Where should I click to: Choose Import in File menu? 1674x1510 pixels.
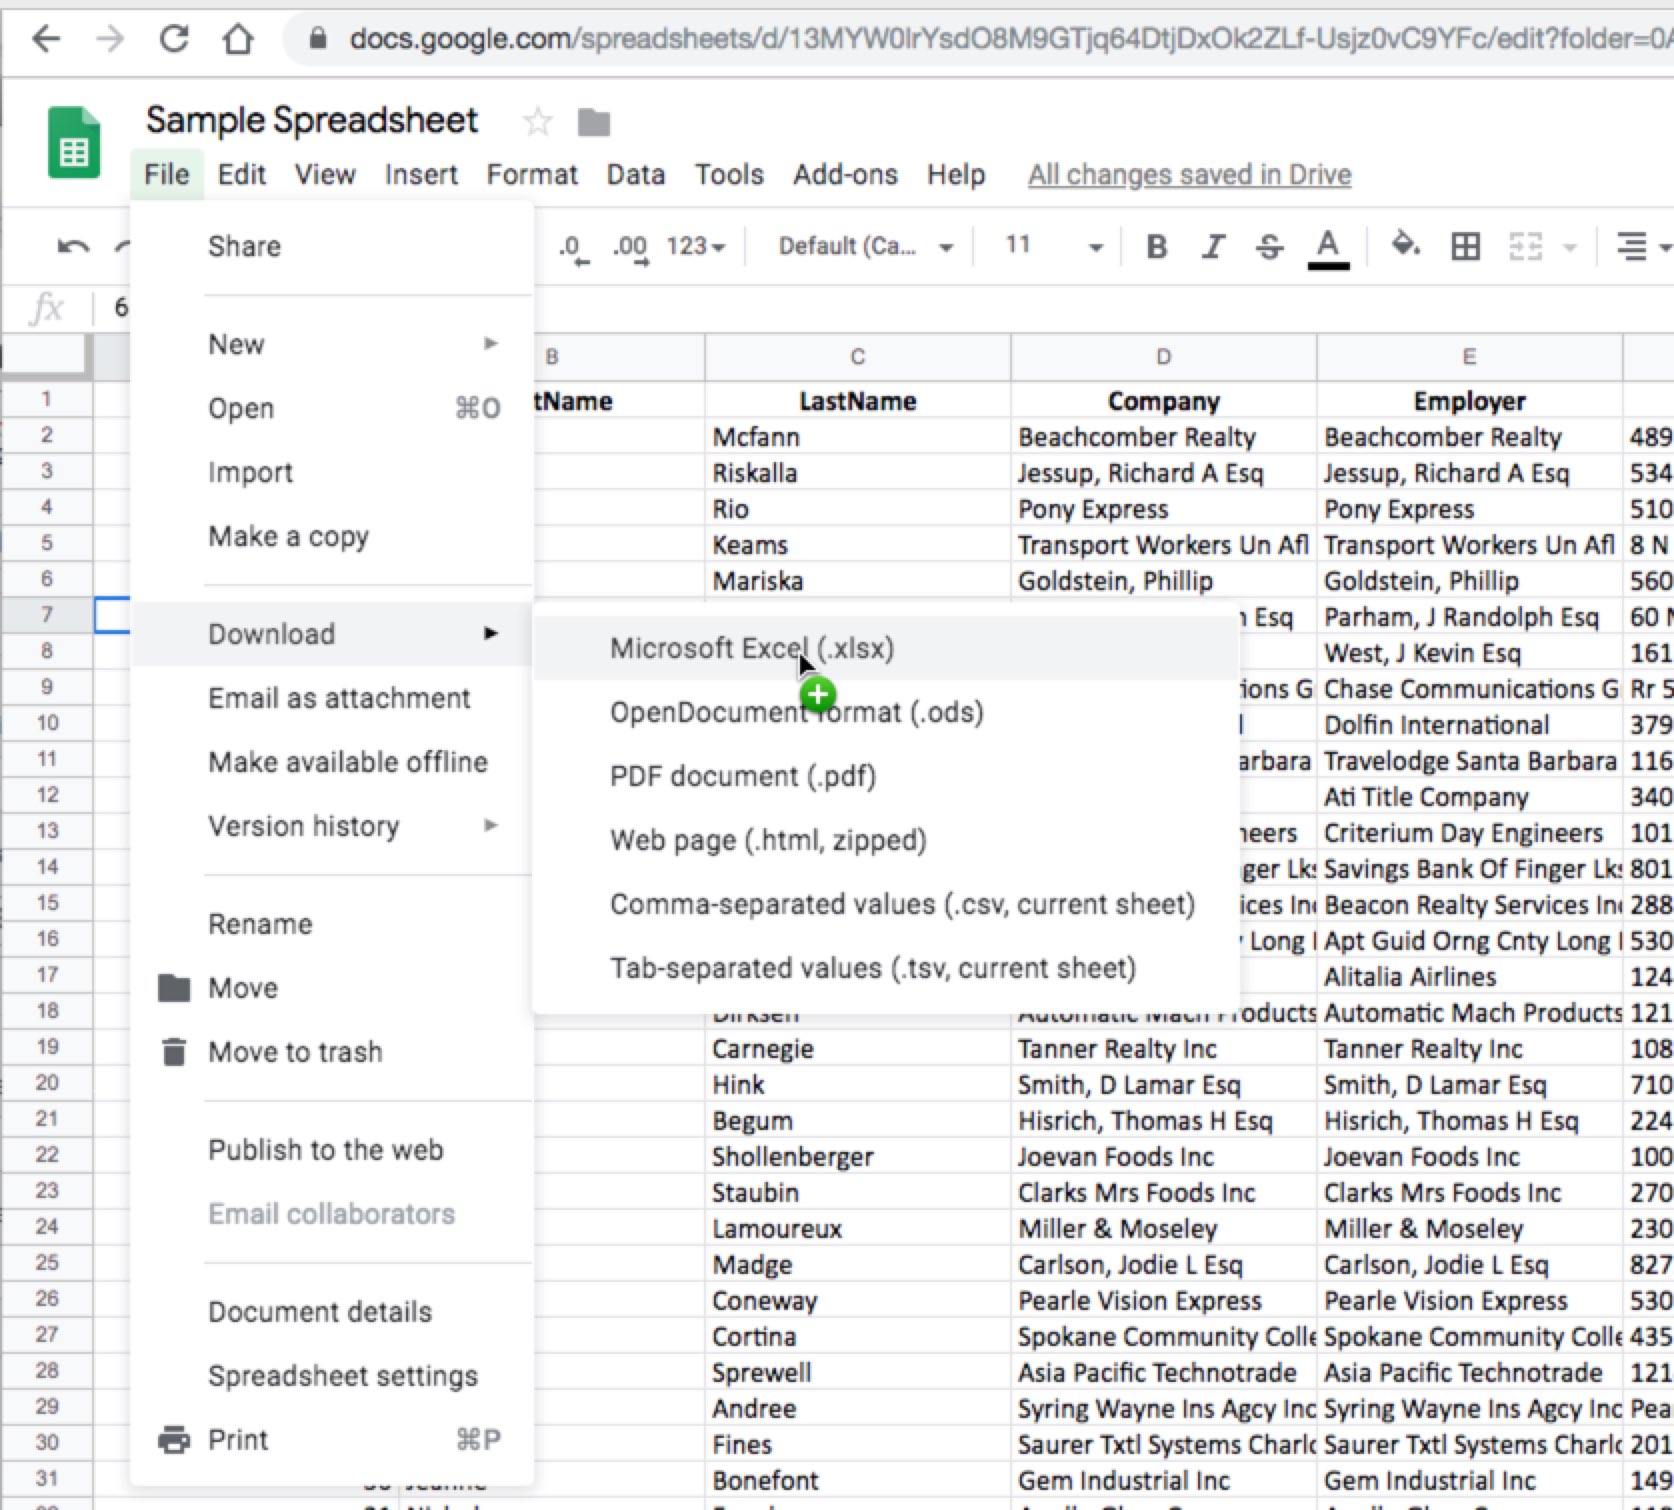(x=332, y=472)
